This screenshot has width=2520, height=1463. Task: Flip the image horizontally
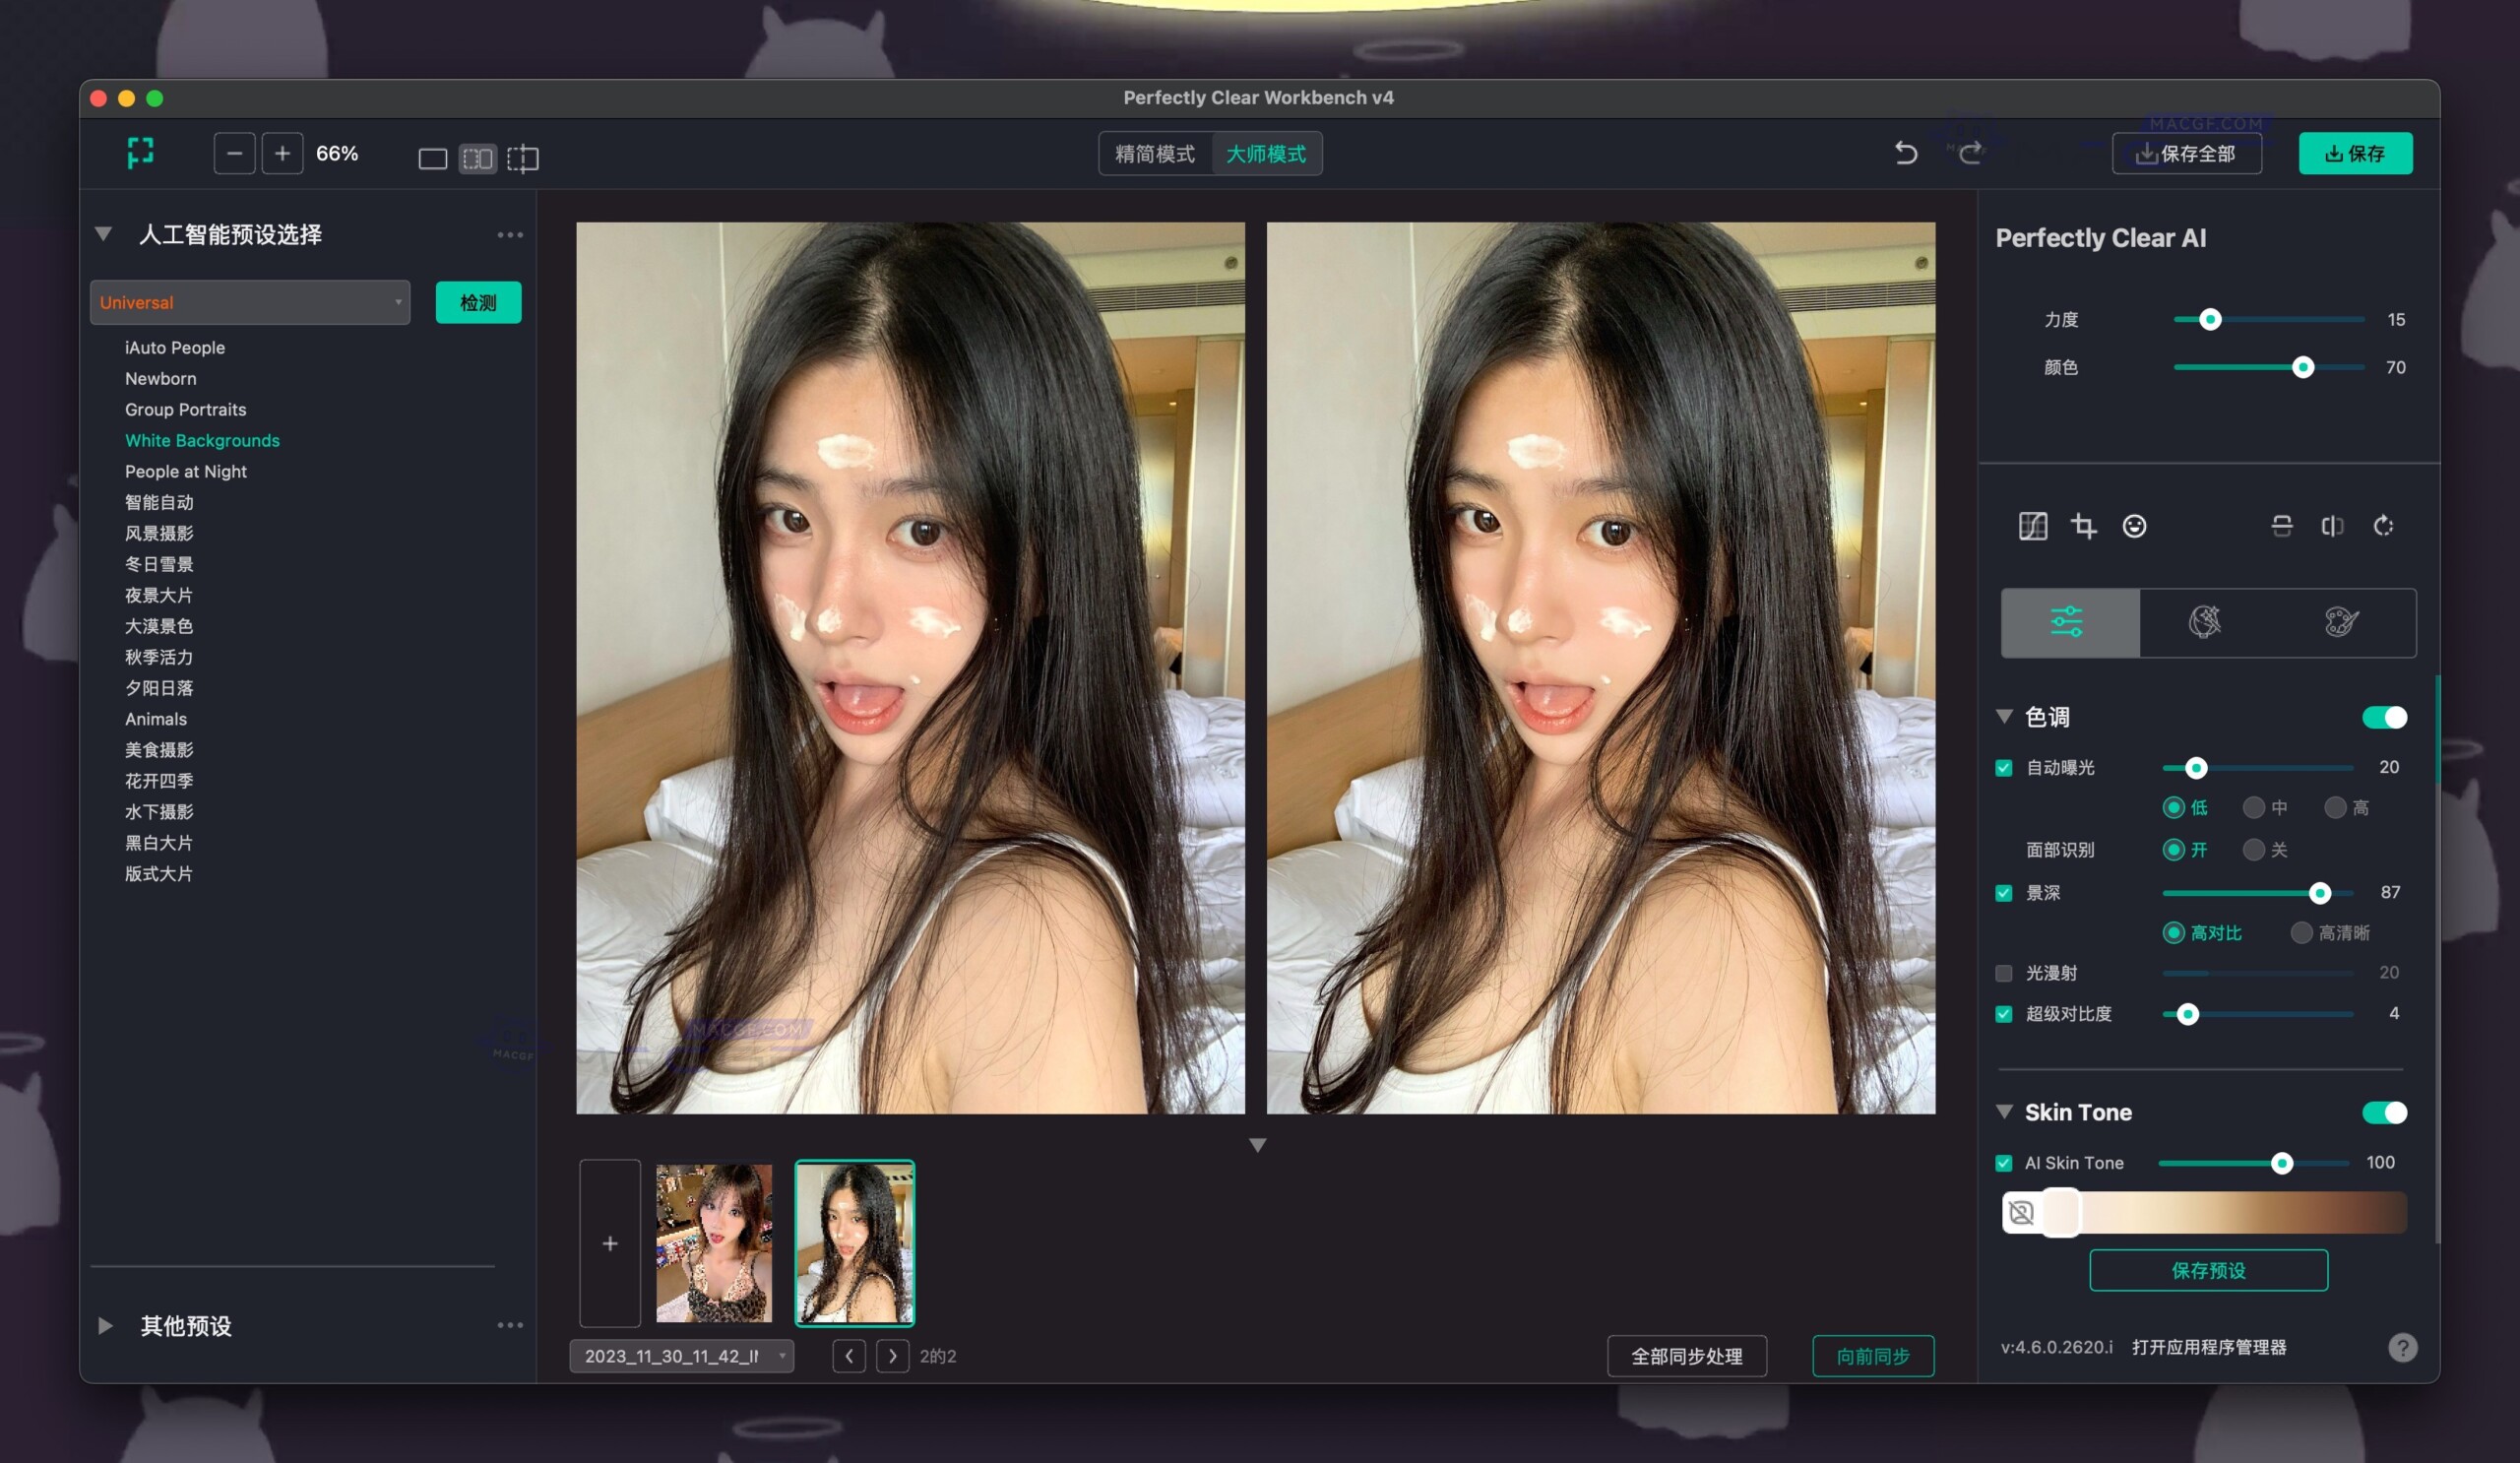[2334, 526]
